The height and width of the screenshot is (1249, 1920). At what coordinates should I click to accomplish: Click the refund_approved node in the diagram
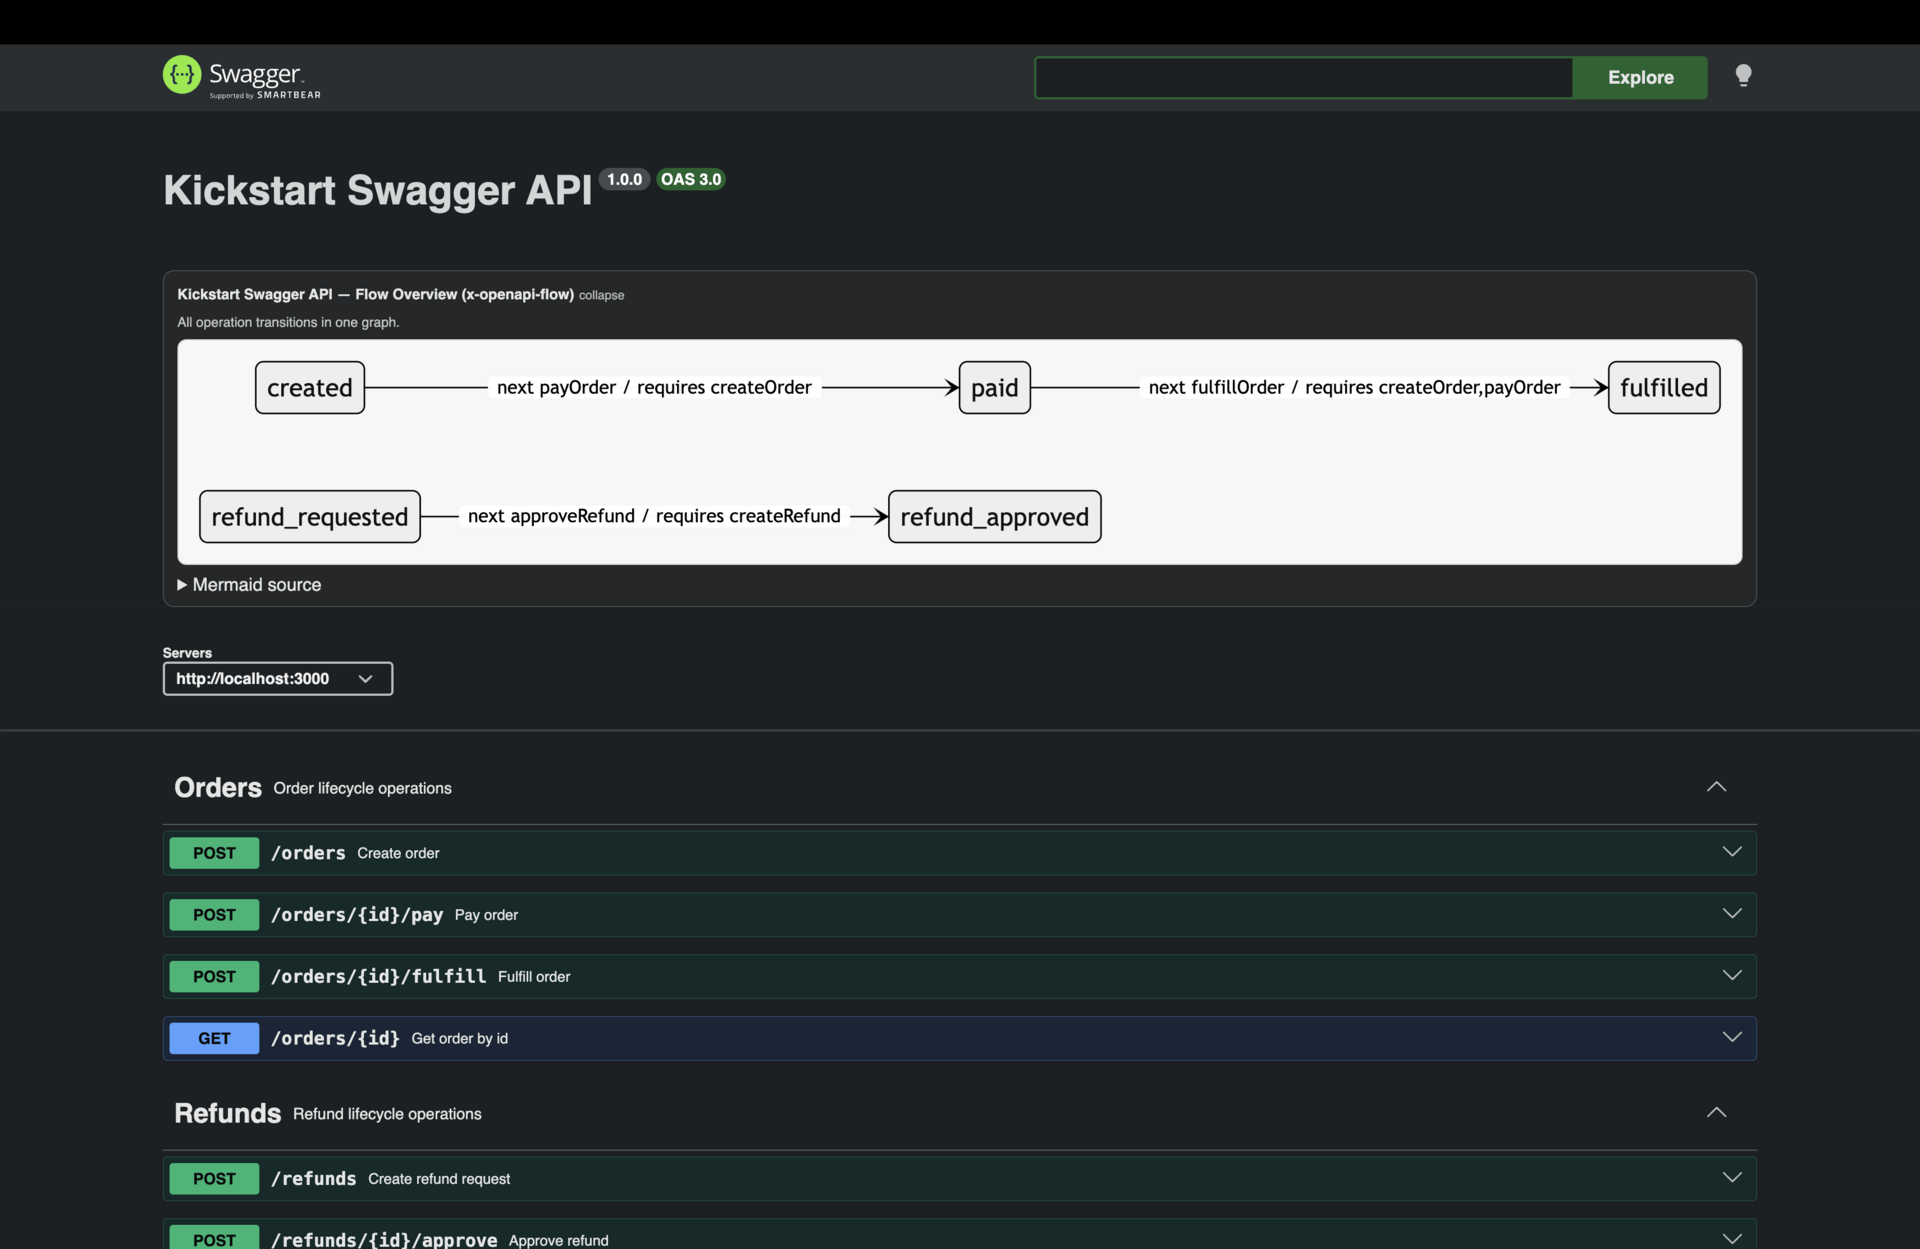tap(993, 516)
